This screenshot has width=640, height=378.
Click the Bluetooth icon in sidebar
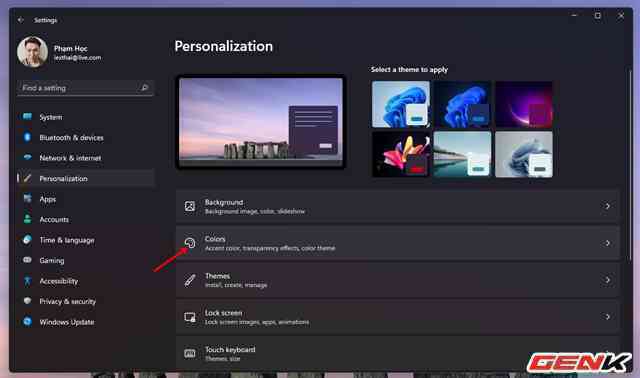27,137
